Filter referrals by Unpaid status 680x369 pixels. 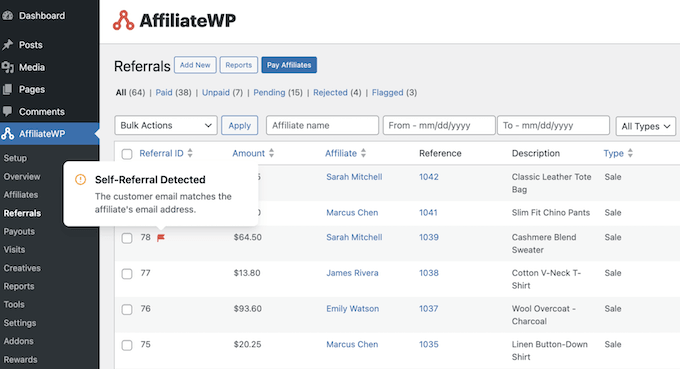[216, 92]
